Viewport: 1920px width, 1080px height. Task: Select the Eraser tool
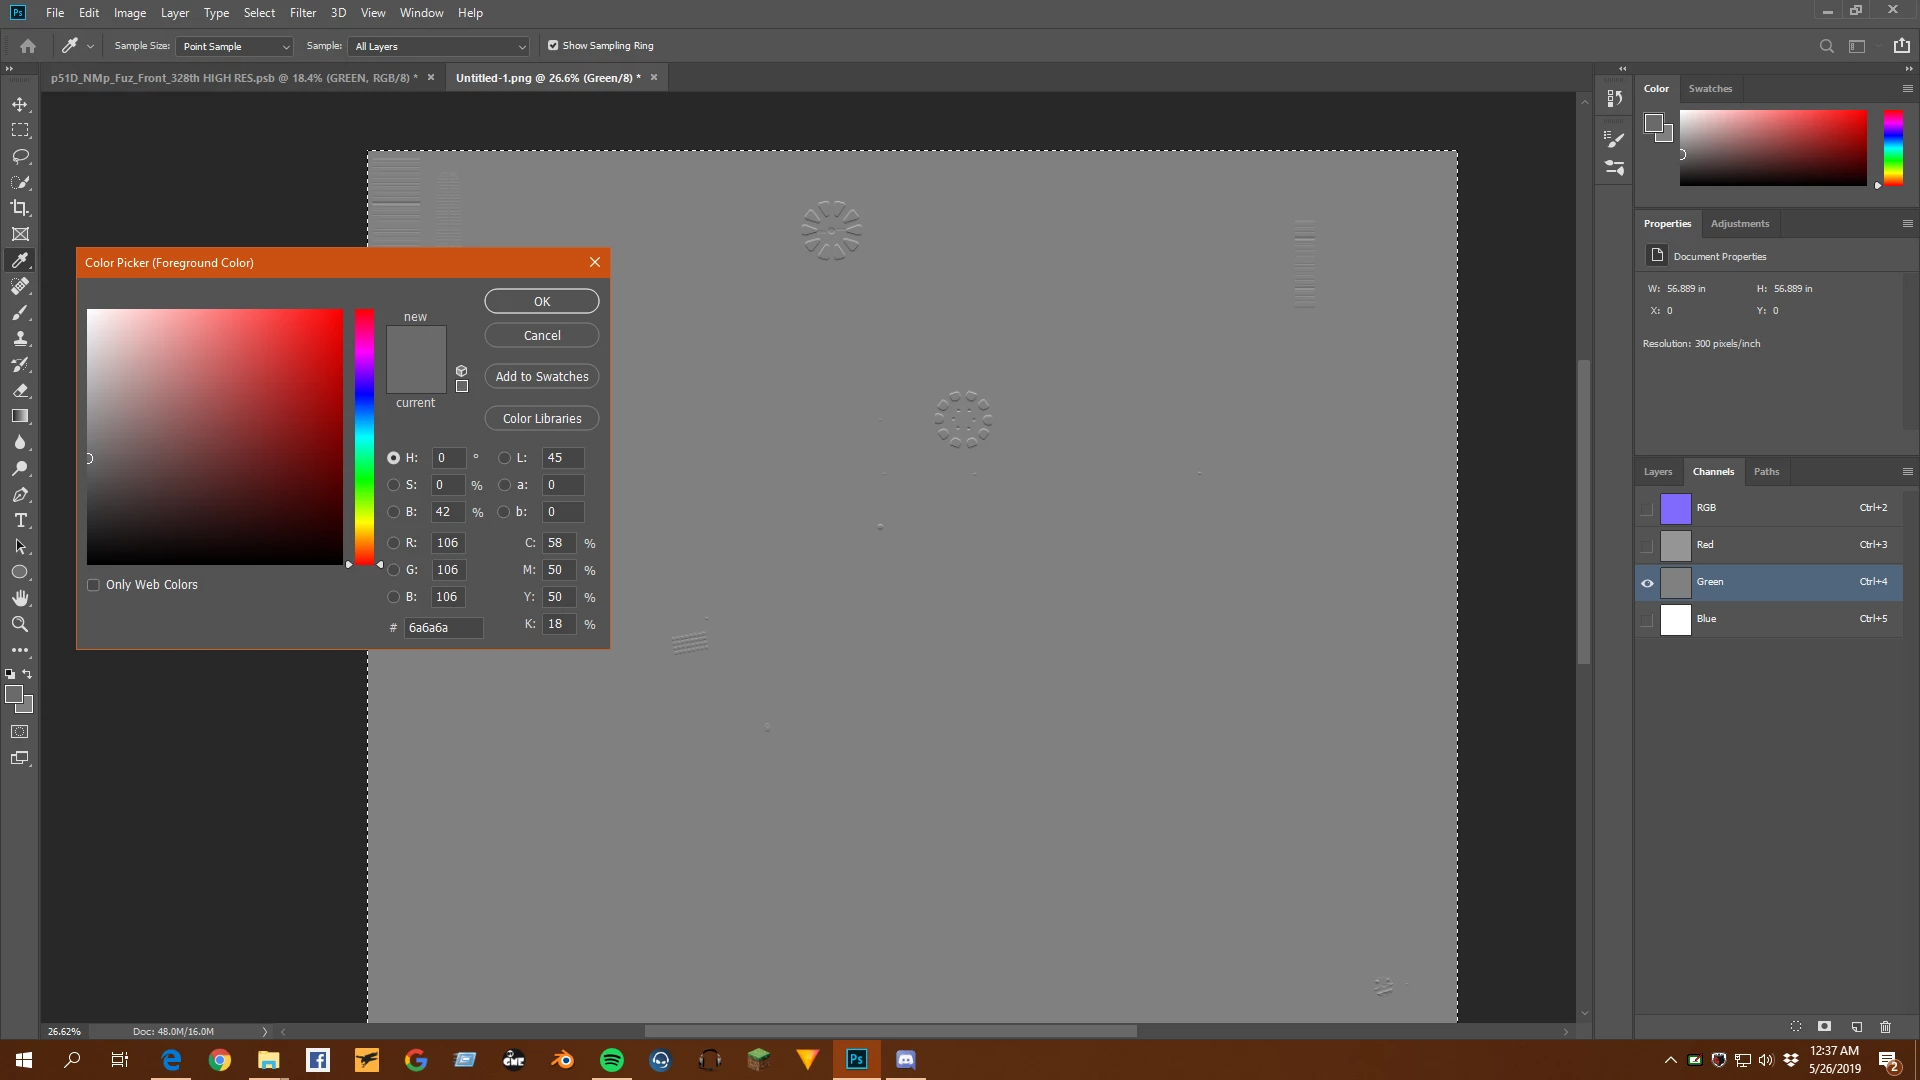(x=20, y=390)
